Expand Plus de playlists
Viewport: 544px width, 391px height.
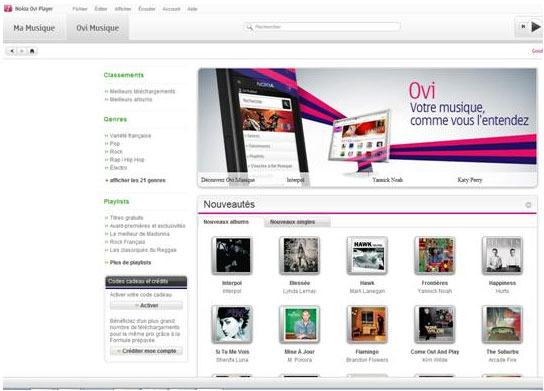[130, 262]
